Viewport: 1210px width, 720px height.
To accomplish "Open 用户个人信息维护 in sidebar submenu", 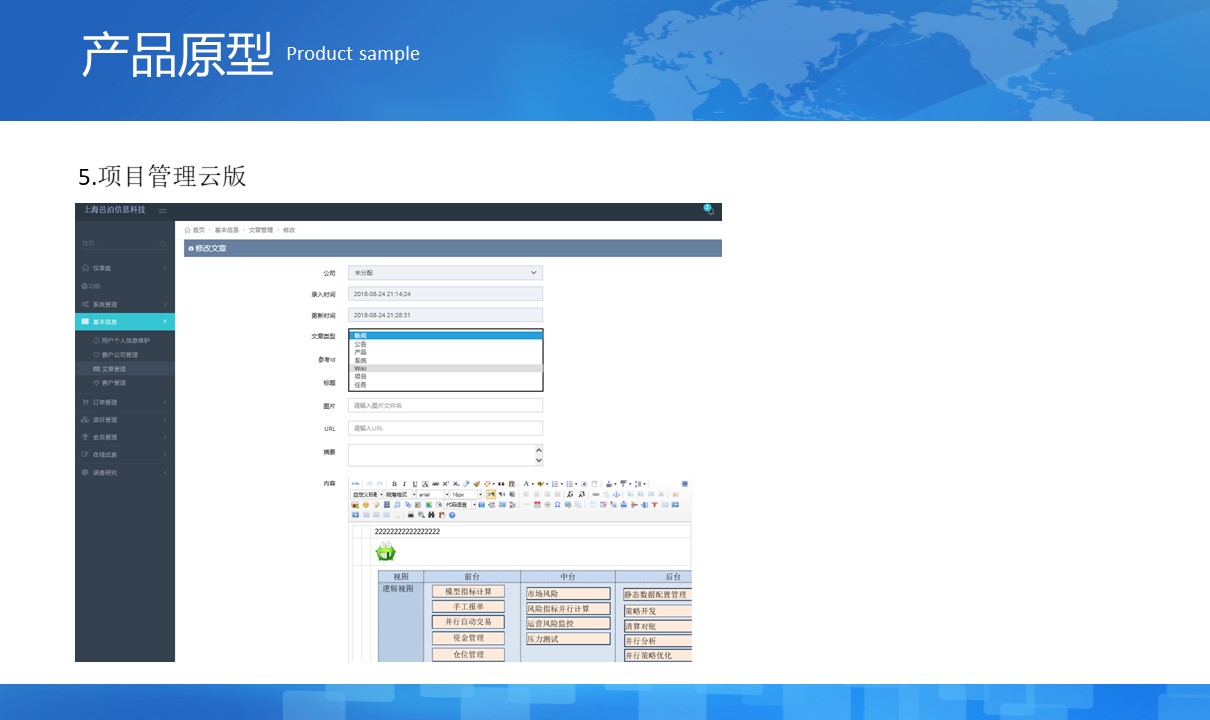I will pyautogui.click(x=125, y=341).
